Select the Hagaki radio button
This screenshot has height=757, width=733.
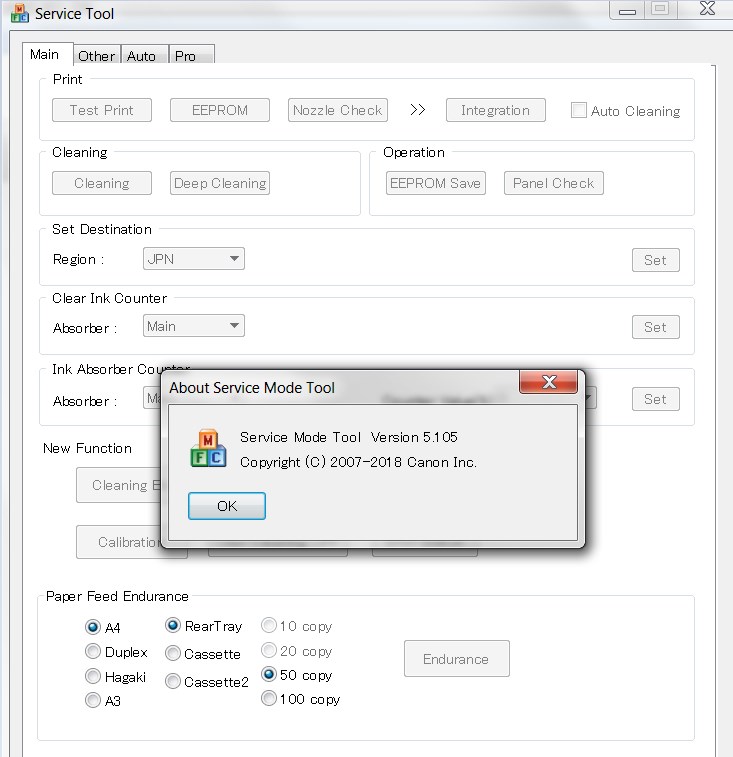point(93,676)
